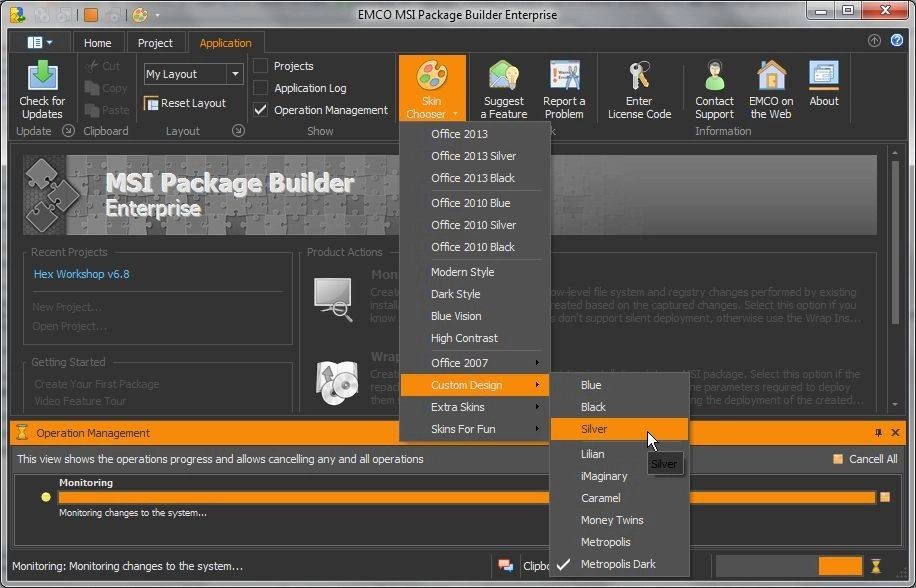Select the Office 2010 Silver skin
The height and width of the screenshot is (588, 916).
tap(474, 225)
